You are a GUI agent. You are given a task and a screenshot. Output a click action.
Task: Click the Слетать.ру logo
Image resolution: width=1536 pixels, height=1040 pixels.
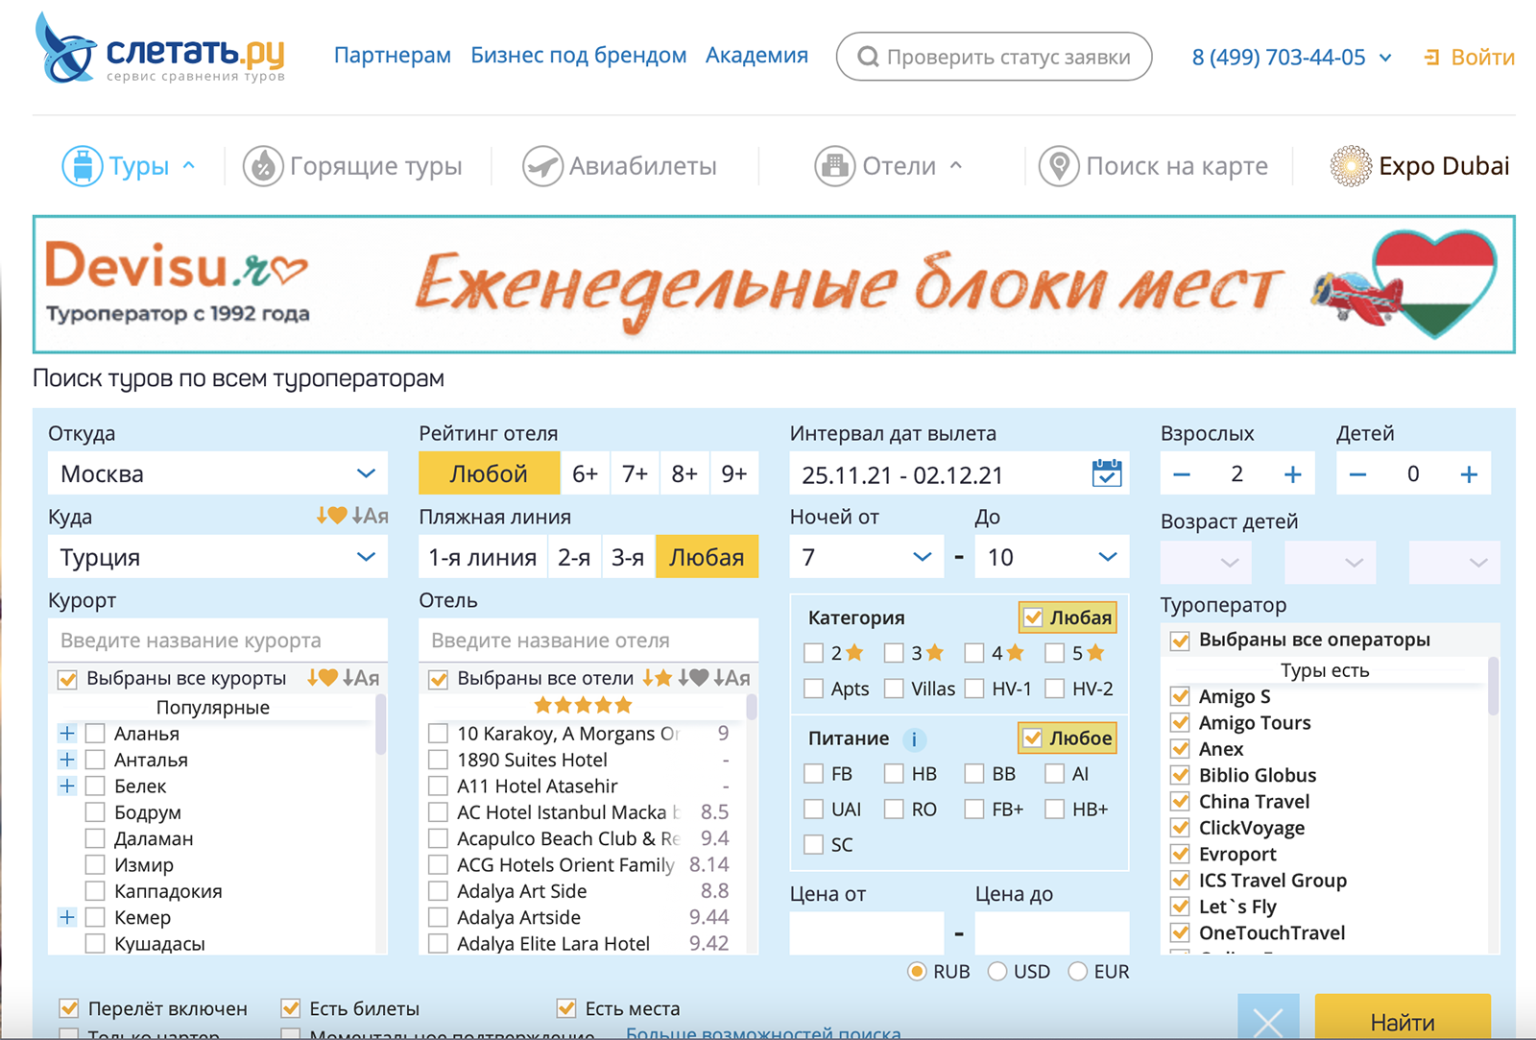[x=161, y=49]
